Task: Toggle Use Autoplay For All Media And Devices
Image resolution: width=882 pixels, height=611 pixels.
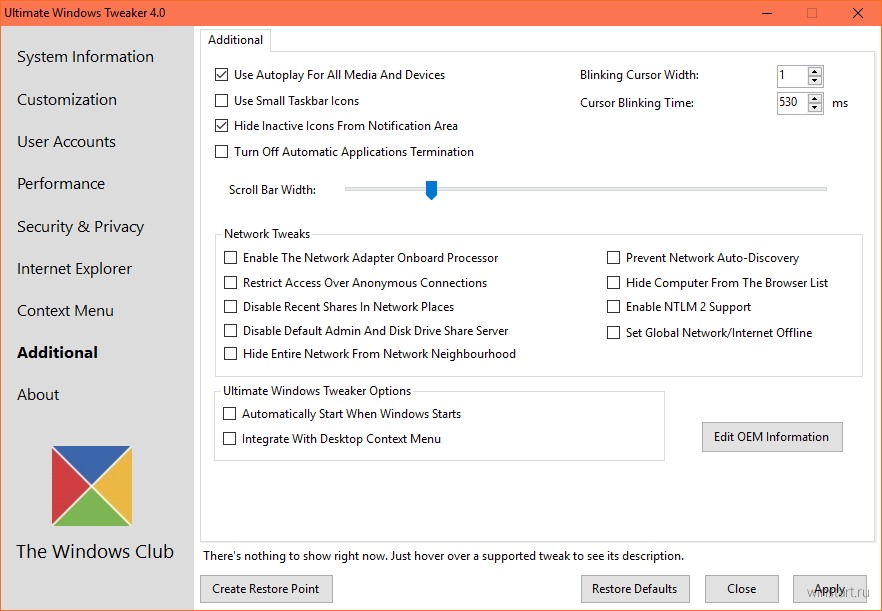Action: pyautogui.click(x=222, y=75)
